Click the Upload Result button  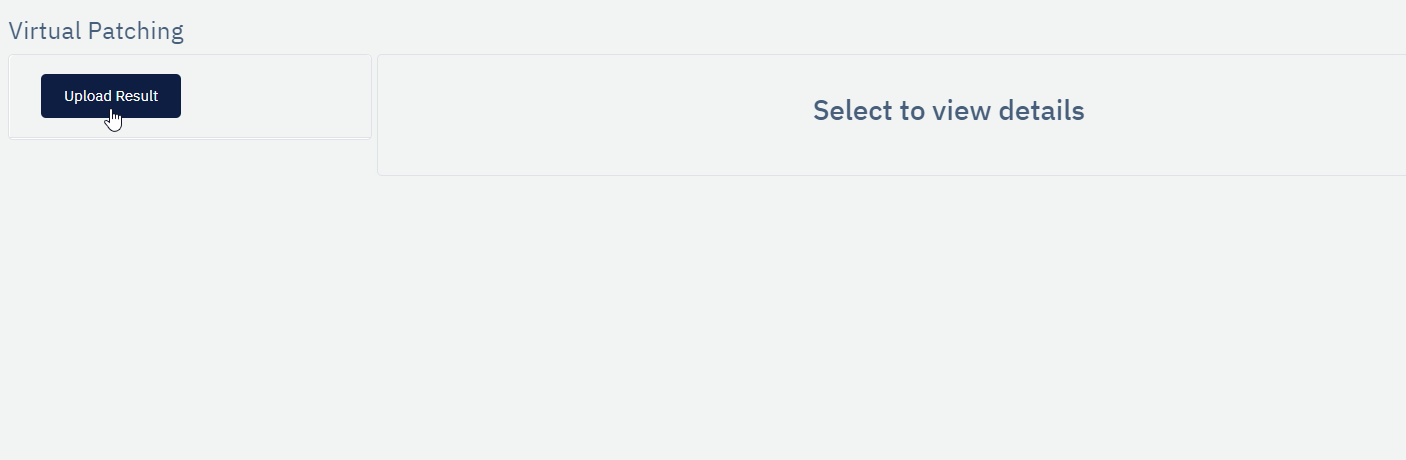pyautogui.click(x=111, y=96)
